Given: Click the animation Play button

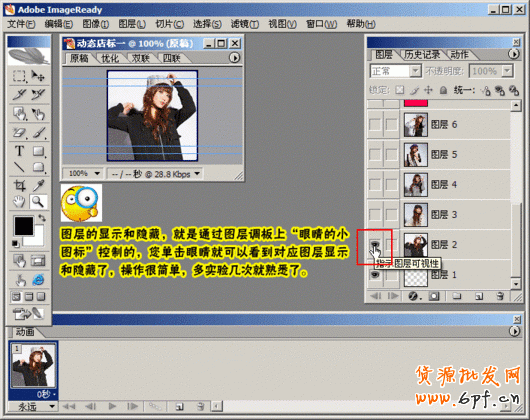Looking at the screenshot, I should coord(112,406).
